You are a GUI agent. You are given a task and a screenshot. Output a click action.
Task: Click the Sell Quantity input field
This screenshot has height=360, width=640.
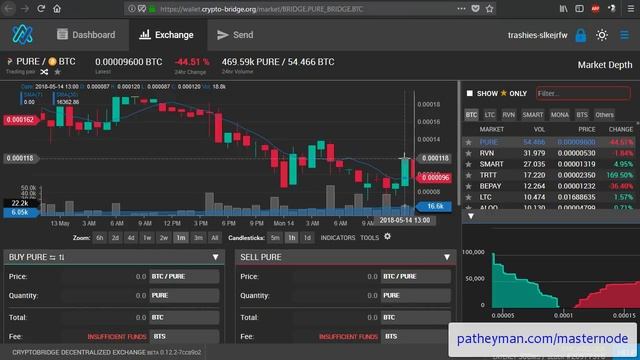coord(337,295)
